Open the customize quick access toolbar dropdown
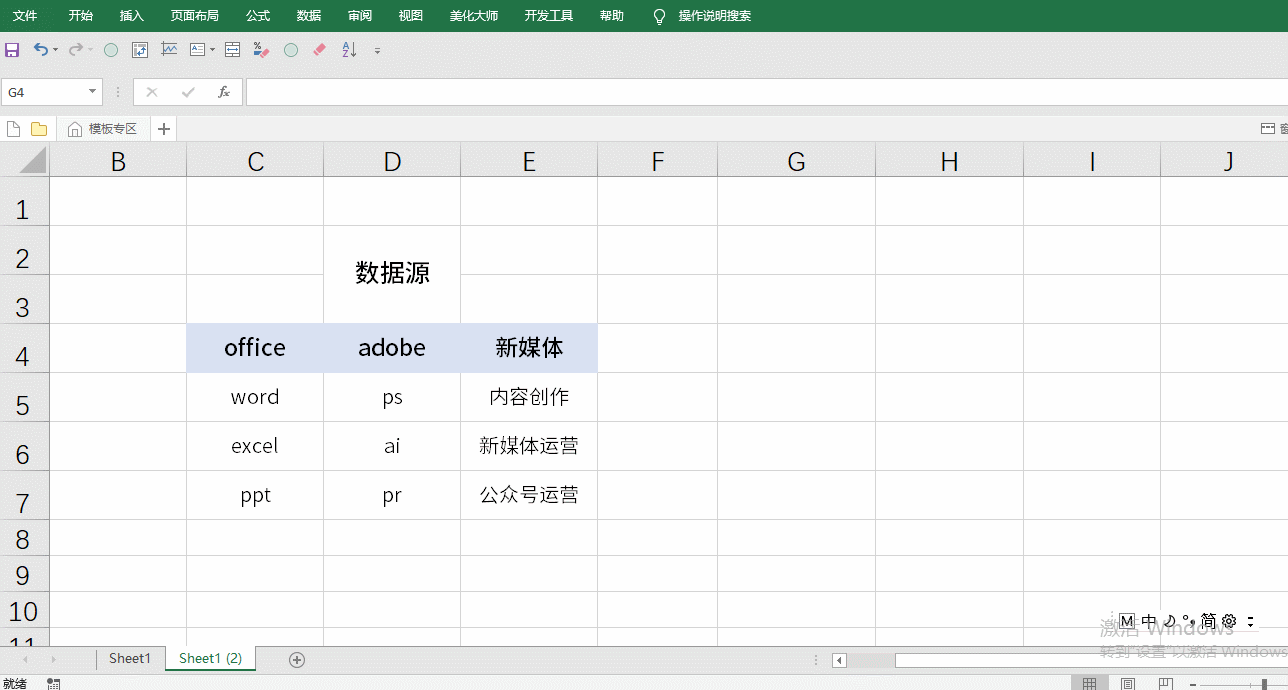This screenshot has height=690, width=1288. [377, 49]
